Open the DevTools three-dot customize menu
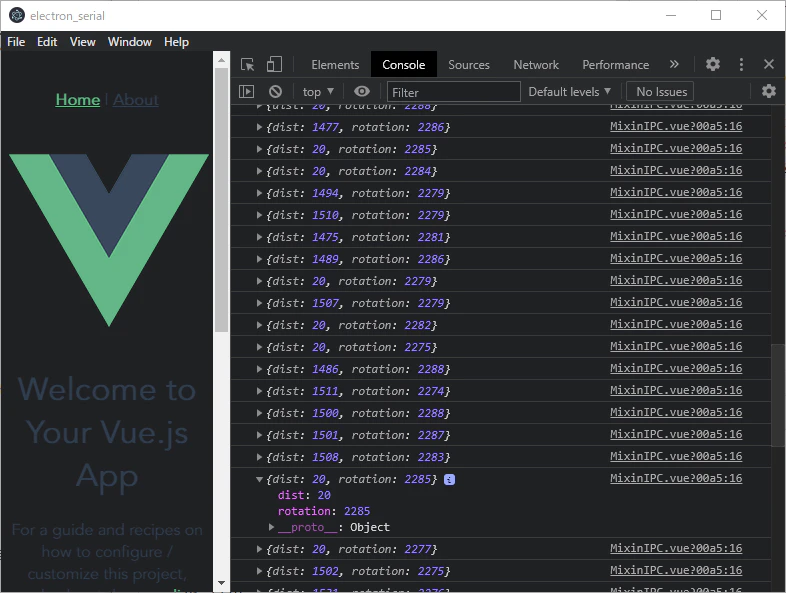This screenshot has height=593, width=786. click(x=741, y=64)
